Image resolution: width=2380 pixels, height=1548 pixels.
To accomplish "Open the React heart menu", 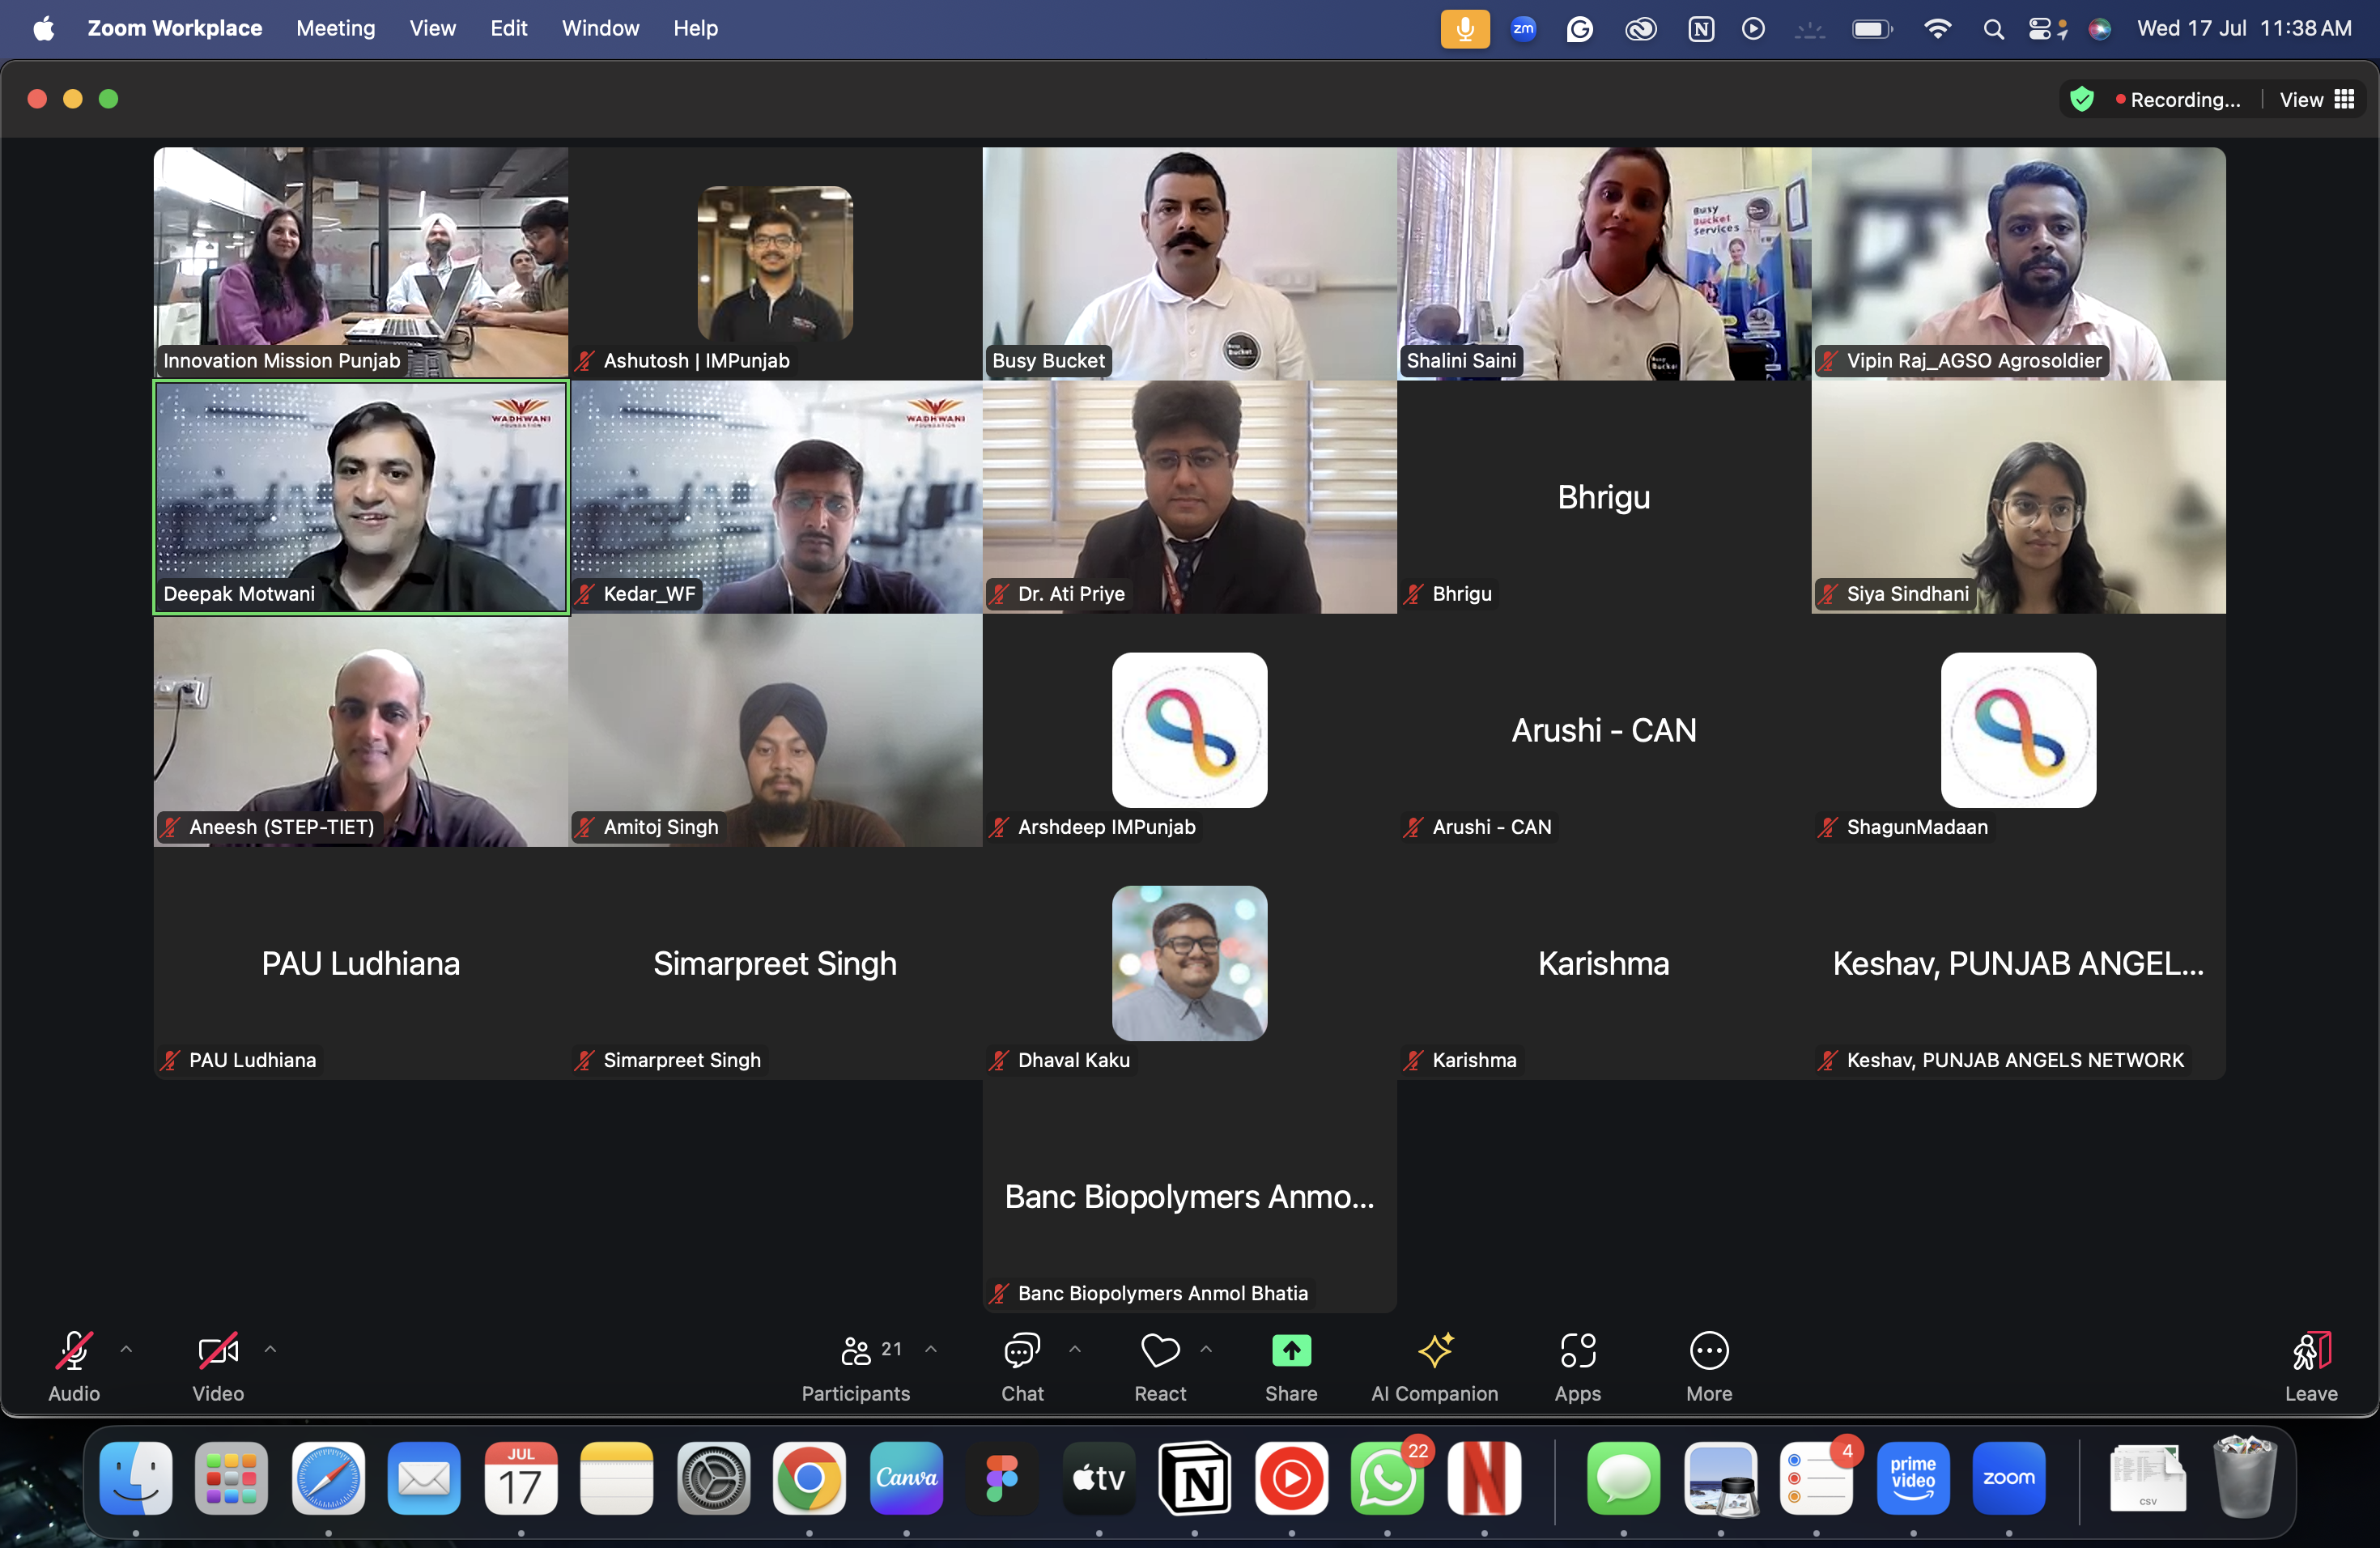I will (1160, 1351).
